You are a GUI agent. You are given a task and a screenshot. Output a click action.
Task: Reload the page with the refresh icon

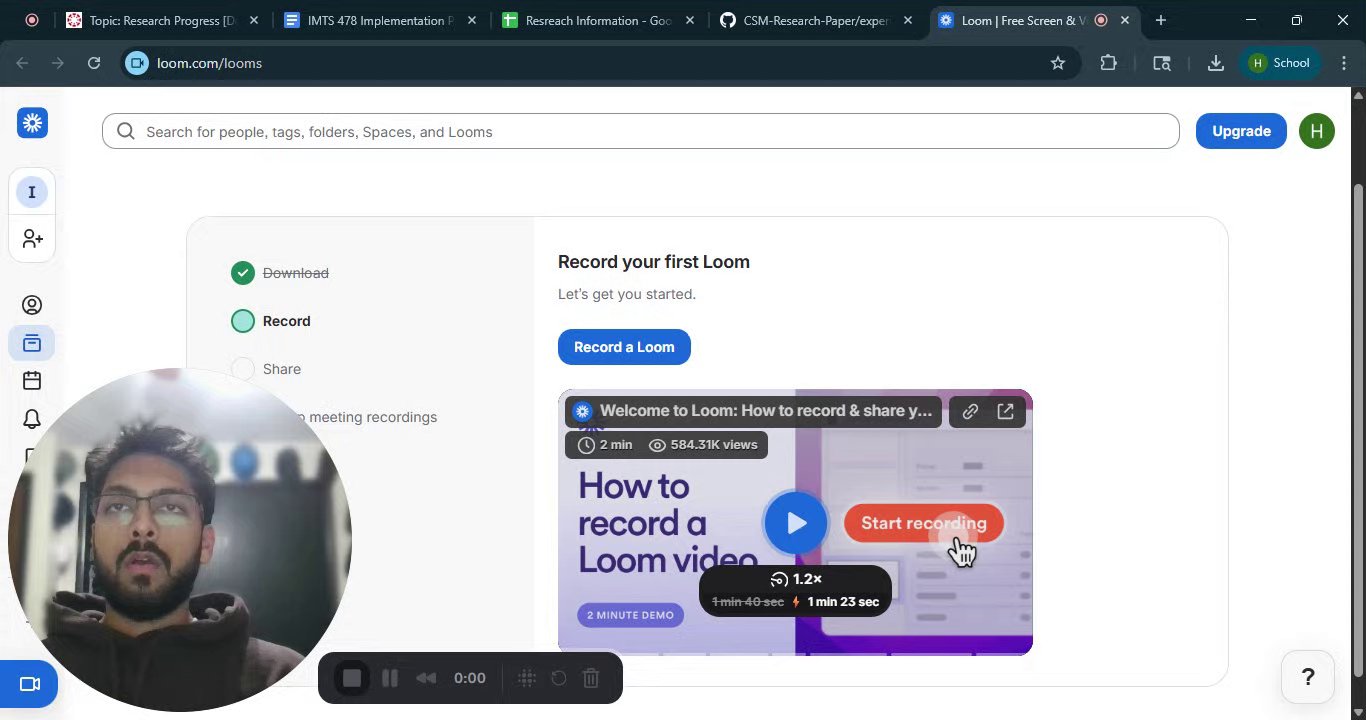(x=94, y=63)
